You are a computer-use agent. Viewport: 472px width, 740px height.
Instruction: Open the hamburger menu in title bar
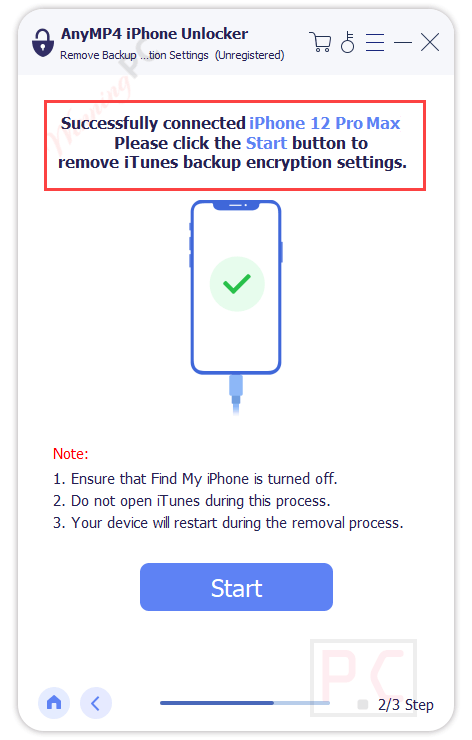point(375,42)
